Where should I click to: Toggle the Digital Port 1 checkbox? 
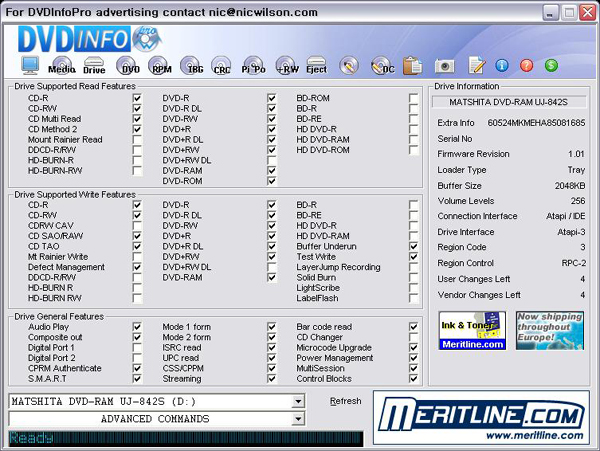137,347
